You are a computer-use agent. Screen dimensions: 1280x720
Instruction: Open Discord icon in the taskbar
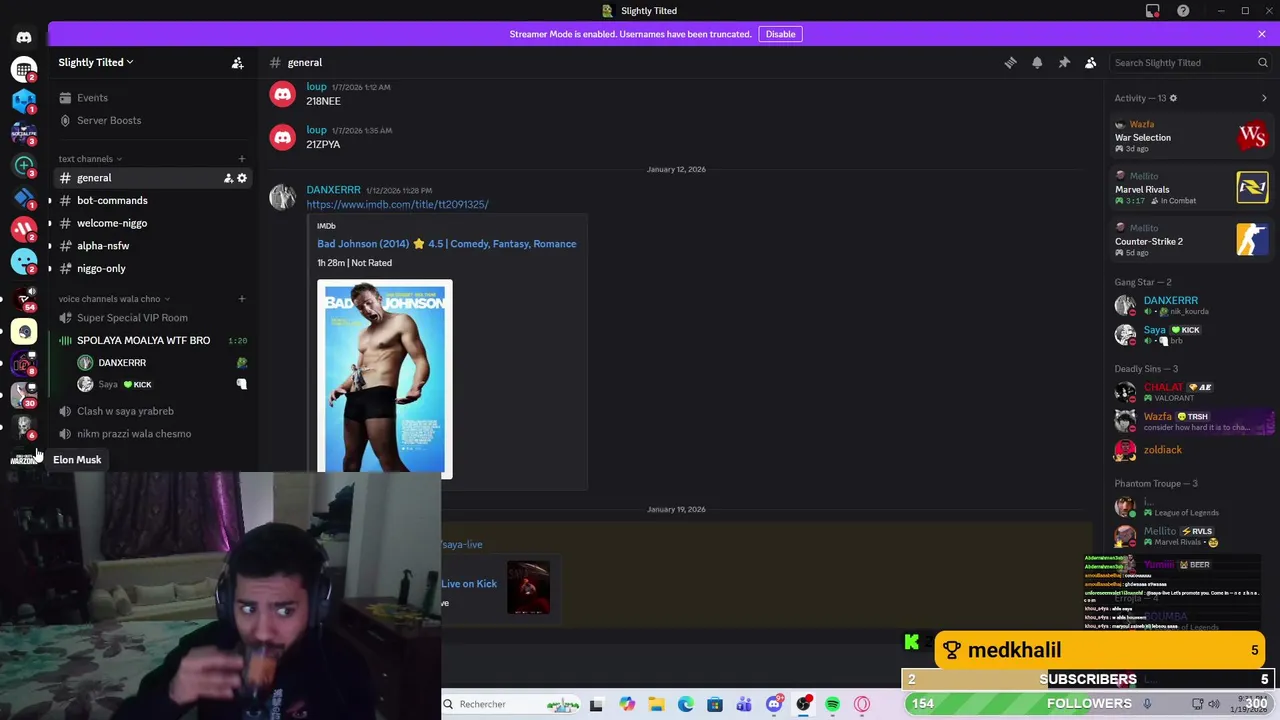pyautogui.click(x=773, y=704)
